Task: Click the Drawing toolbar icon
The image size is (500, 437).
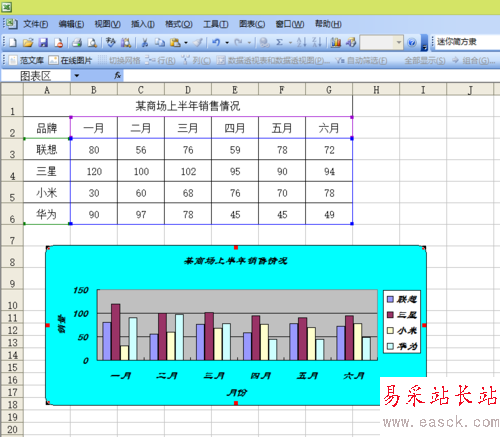Action: click(x=351, y=42)
